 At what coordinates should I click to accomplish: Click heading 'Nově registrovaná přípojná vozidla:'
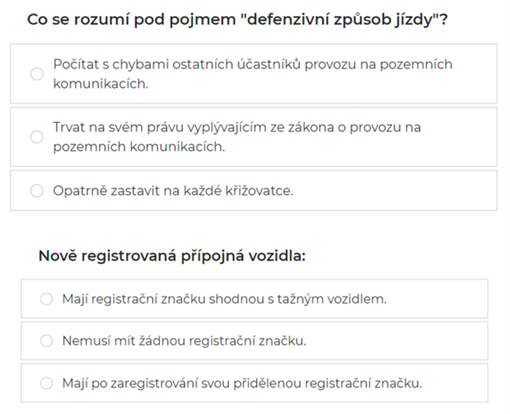click(172, 256)
